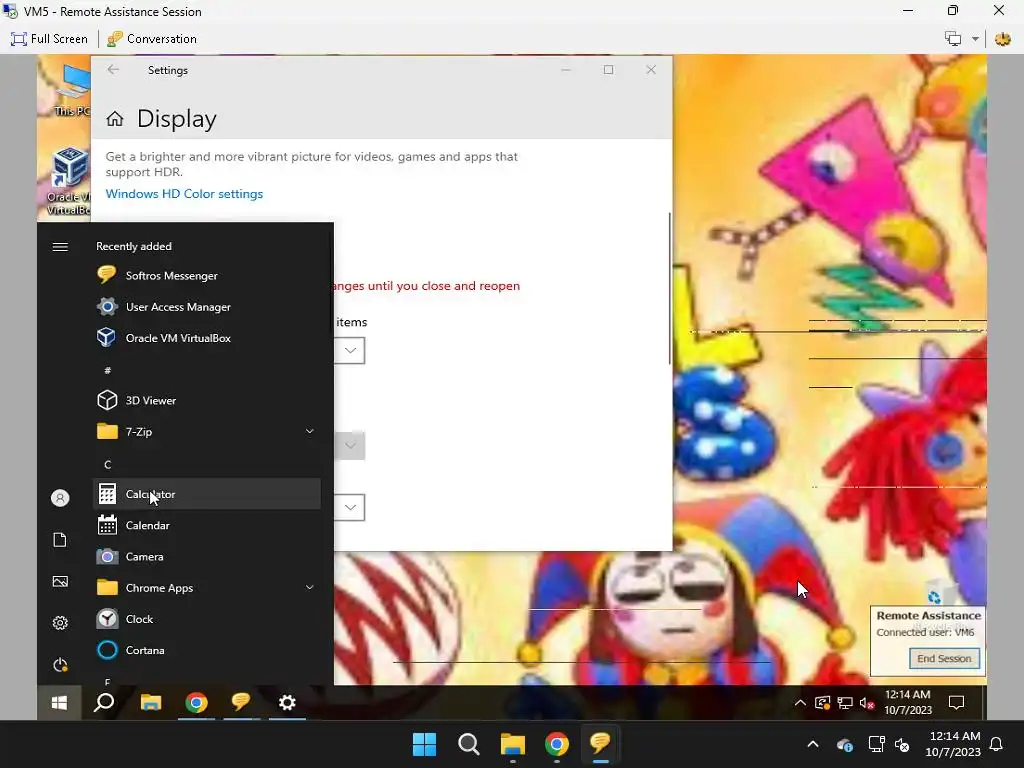Click host notification bell icon
The width and height of the screenshot is (1024, 768).
tap(997, 744)
